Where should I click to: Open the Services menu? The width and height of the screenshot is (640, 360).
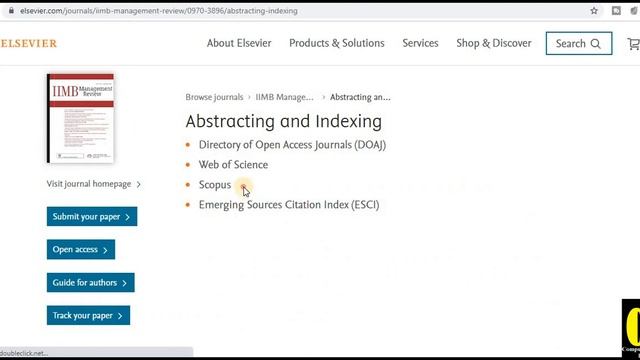pyautogui.click(x=420, y=43)
